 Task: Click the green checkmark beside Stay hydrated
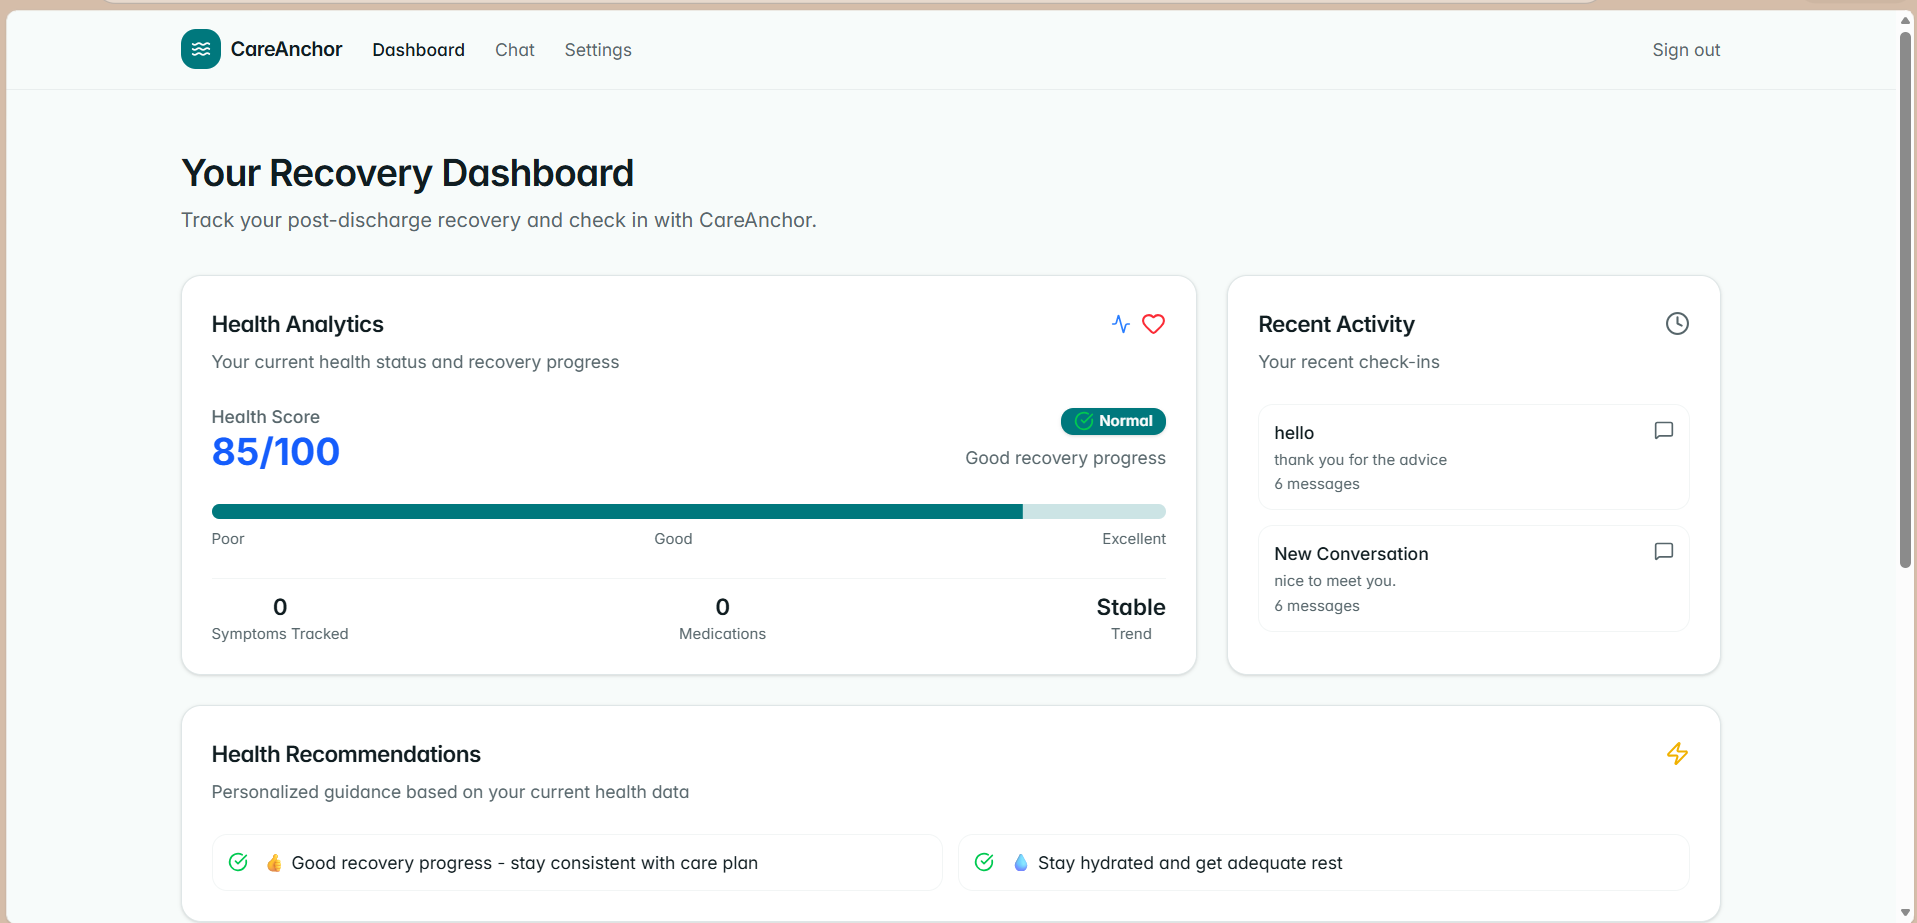[984, 862]
